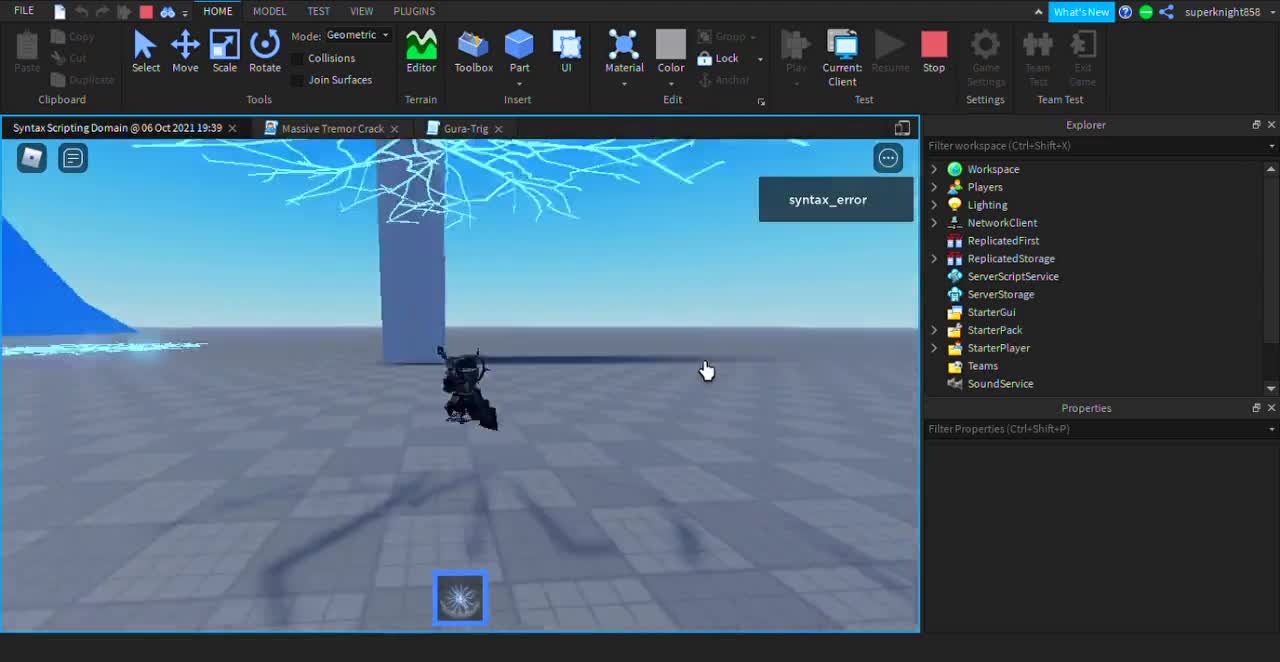This screenshot has width=1280, height=662.
Task: Insert a Part from the ribbon
Action: point(519,51)
